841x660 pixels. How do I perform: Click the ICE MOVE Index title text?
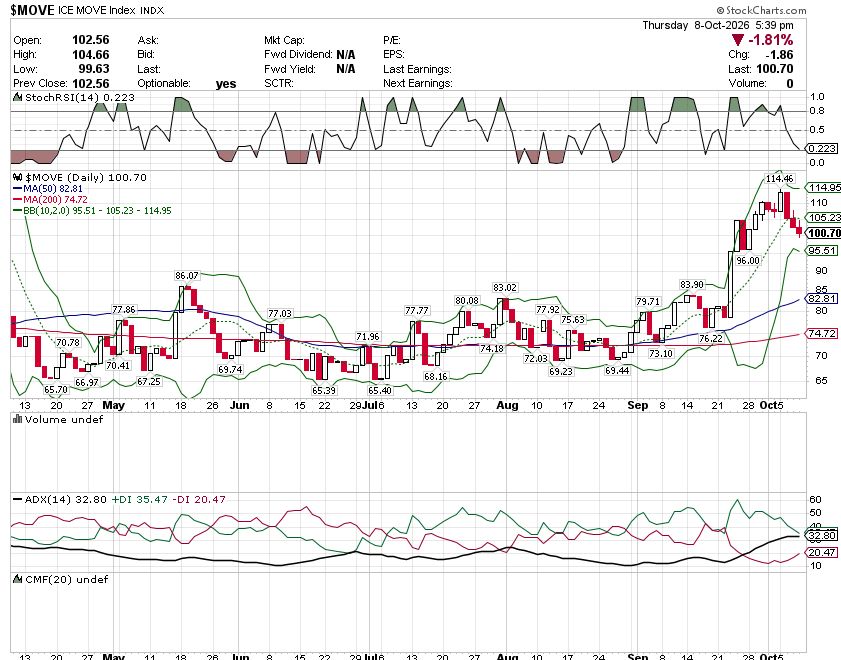pyautogui.click(x=97, y=11)
